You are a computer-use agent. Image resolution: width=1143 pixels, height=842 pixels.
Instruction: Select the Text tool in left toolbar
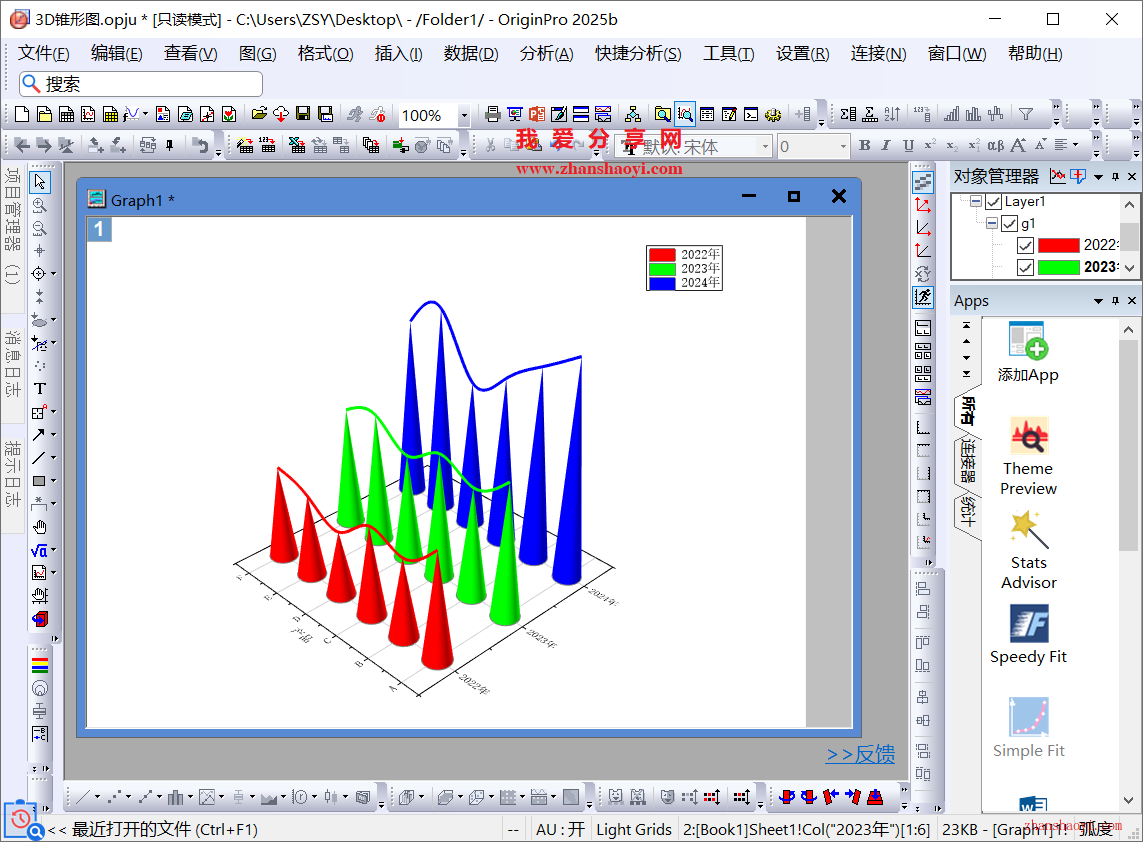(x=40, y=389)
